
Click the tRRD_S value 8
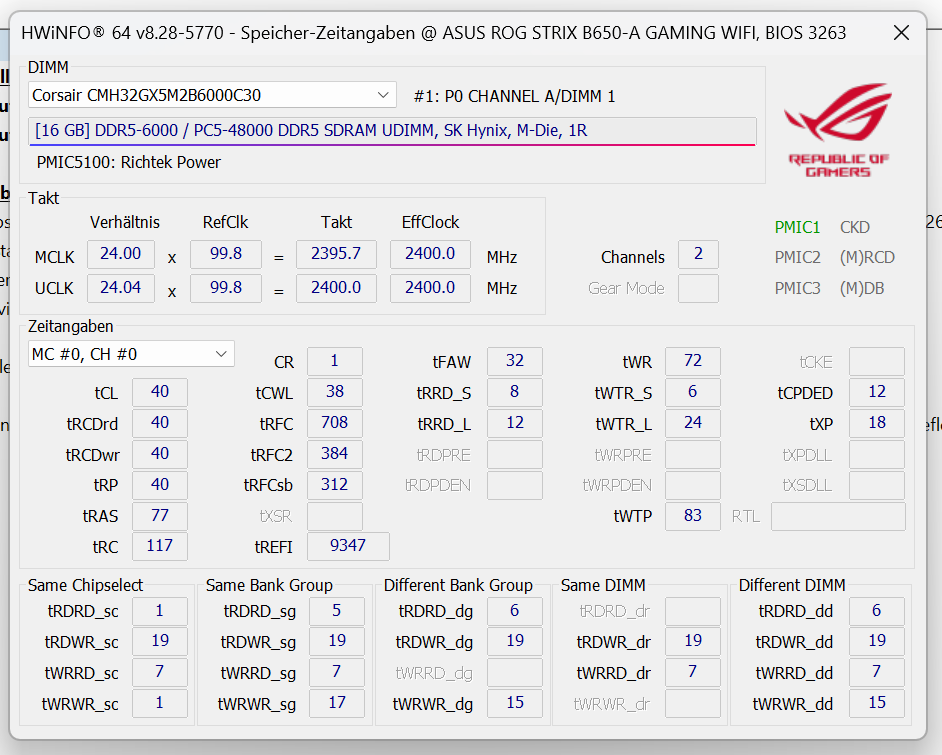515,392
